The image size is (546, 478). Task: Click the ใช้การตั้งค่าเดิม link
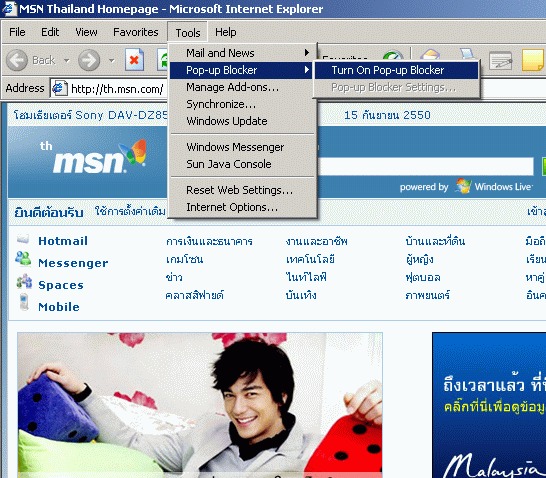click(130, 211)
